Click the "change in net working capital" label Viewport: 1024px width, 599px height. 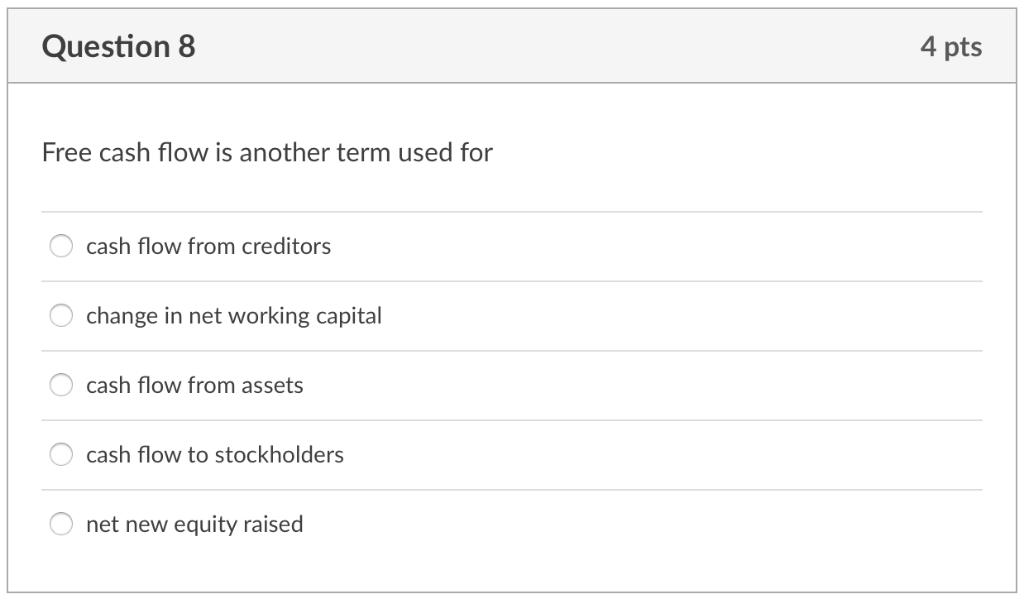click(234, 316)
